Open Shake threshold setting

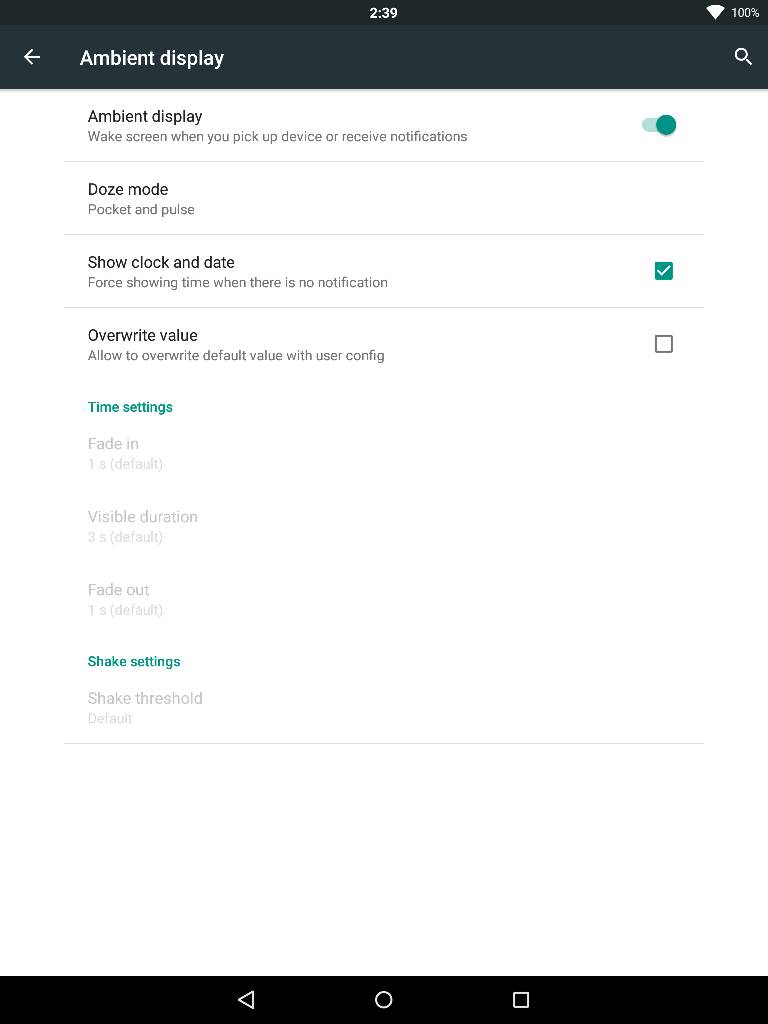click(384, 708)
